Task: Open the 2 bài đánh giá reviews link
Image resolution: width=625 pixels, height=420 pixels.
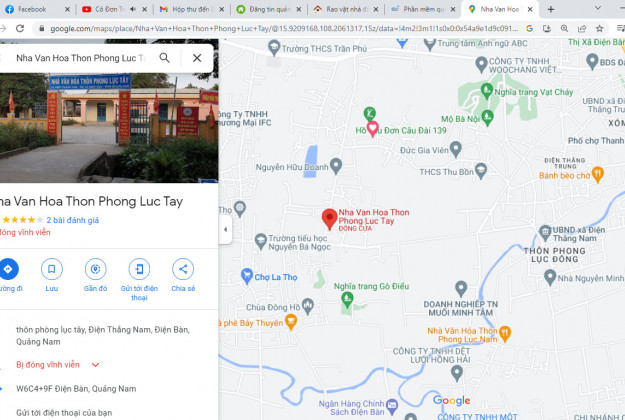Action: coord(73,220)
